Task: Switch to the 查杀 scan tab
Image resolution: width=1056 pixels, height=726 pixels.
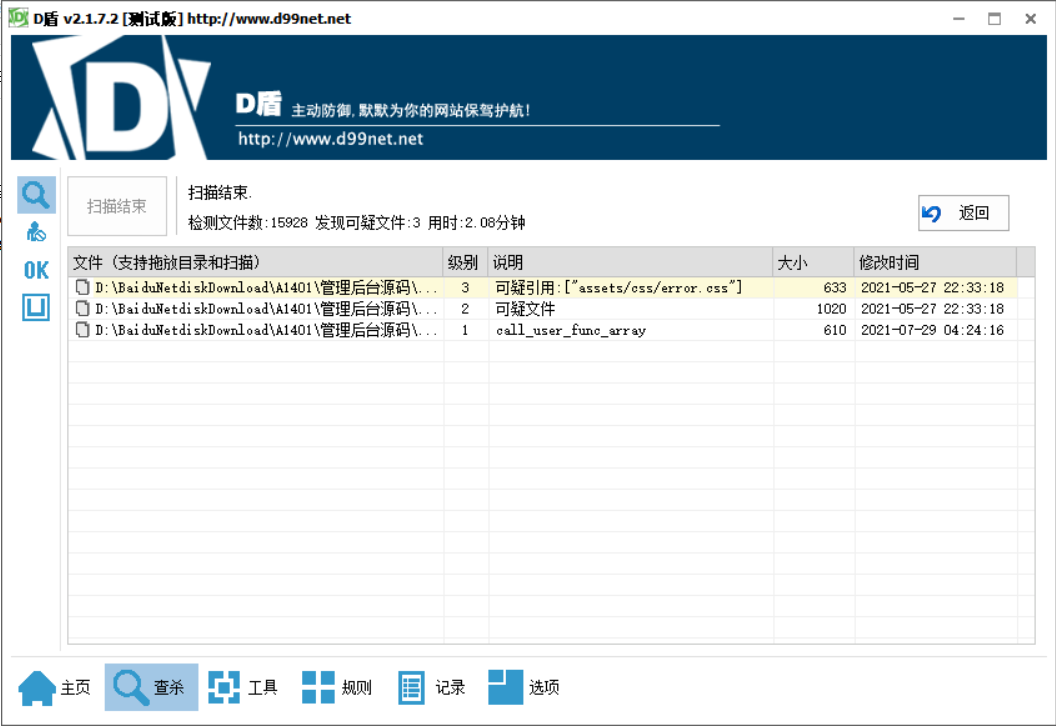Action: coord(151,687)
